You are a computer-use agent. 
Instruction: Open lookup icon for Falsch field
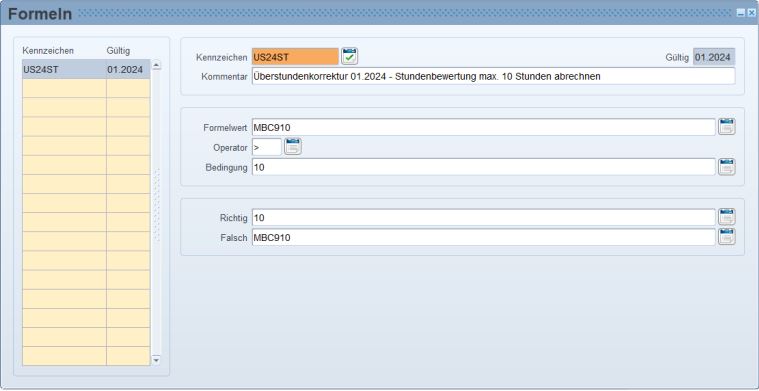click(727, 237)
